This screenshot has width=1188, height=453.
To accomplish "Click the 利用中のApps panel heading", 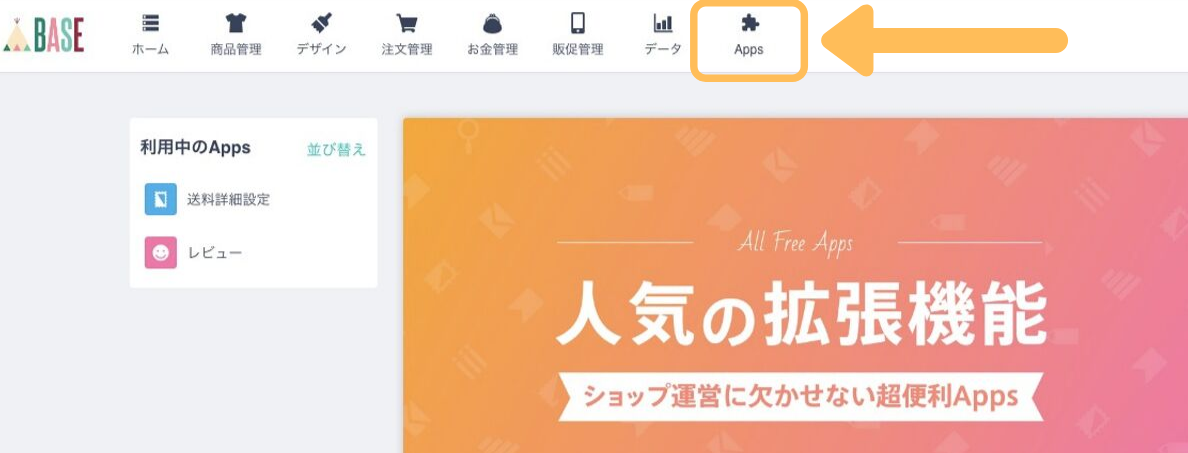I will point(195,148).
